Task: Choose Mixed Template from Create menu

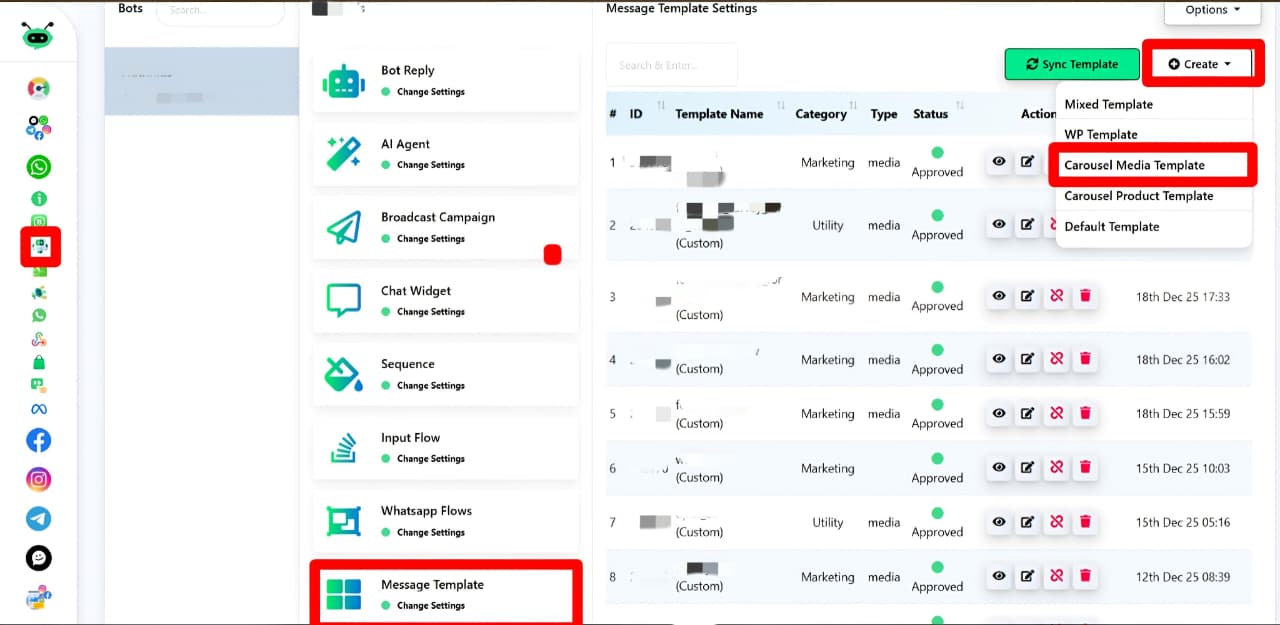Action: (x=1108, y=104)
